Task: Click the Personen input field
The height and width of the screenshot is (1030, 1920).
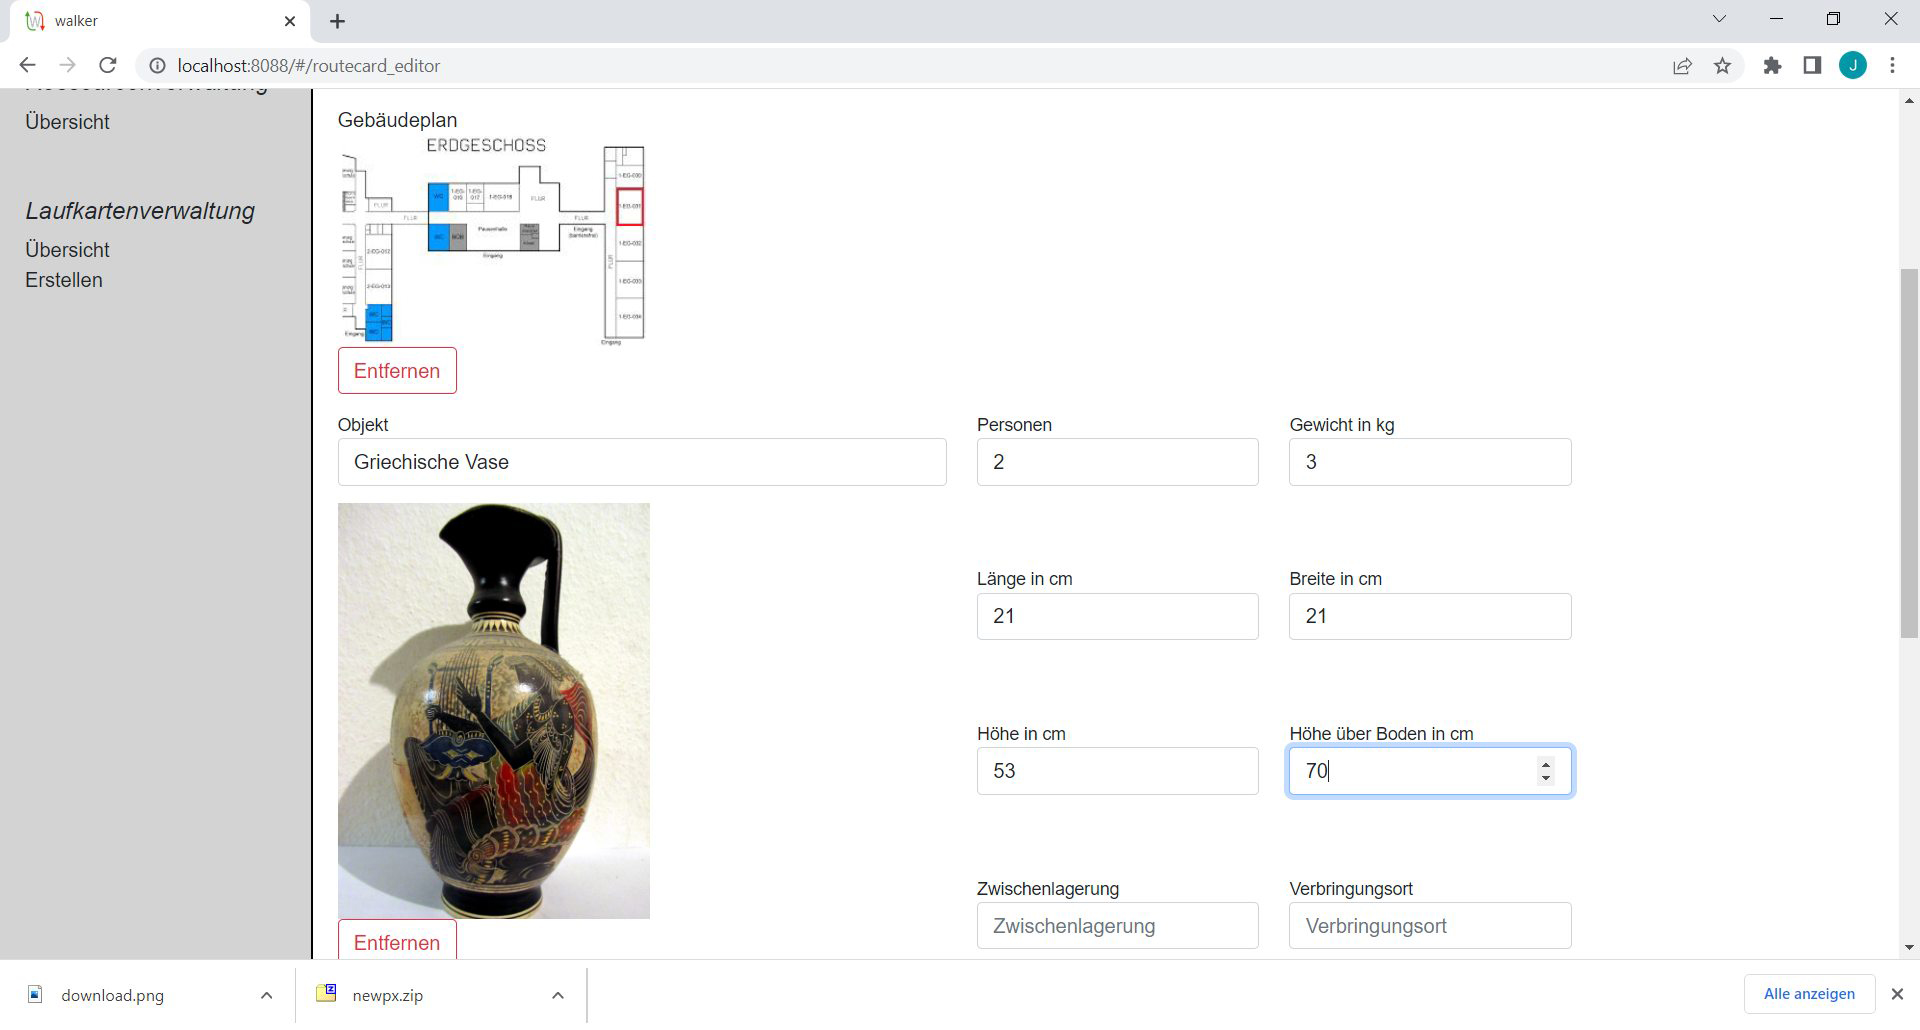Action: click(1117, 462)
